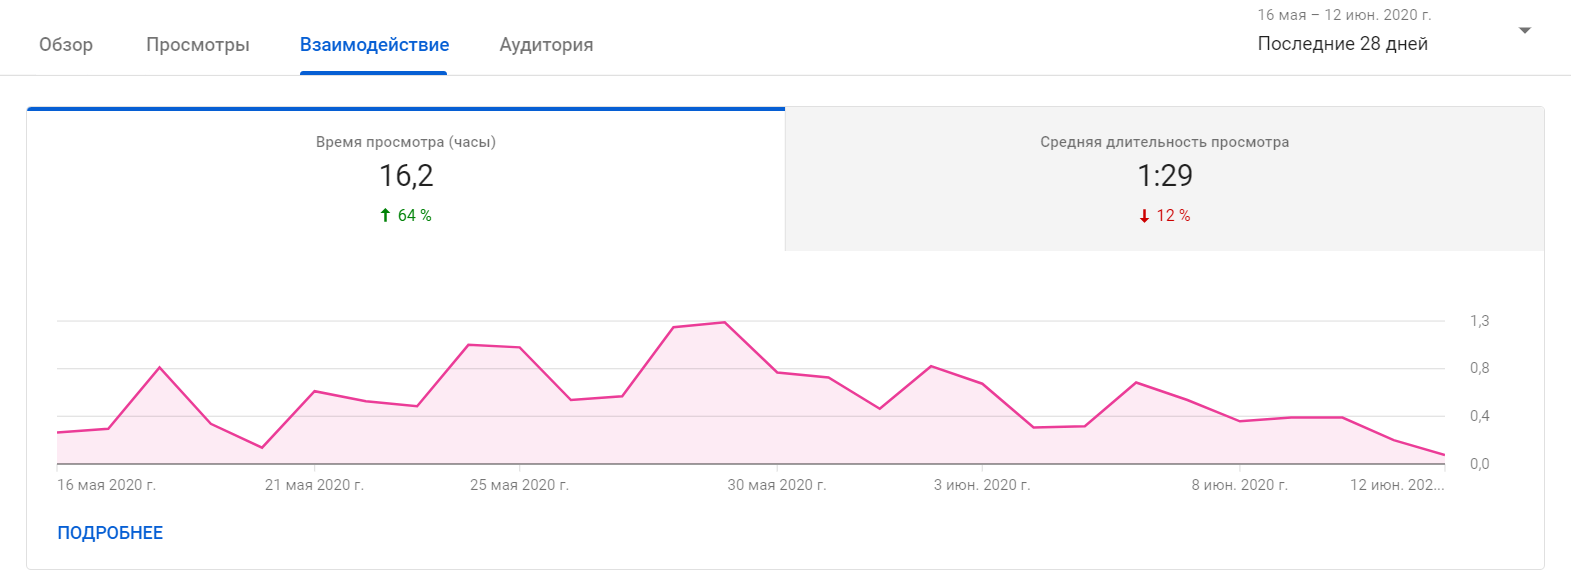
Task: Click the ПОДРОБНЕЕ link
Action: (x=110, y=533)
